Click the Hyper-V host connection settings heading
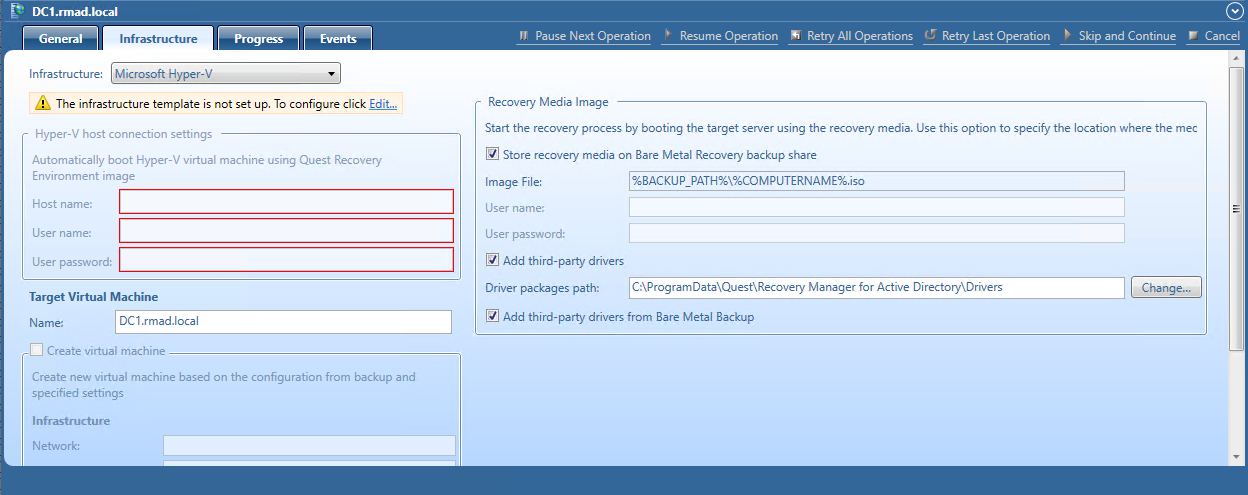 click(124, 134)
